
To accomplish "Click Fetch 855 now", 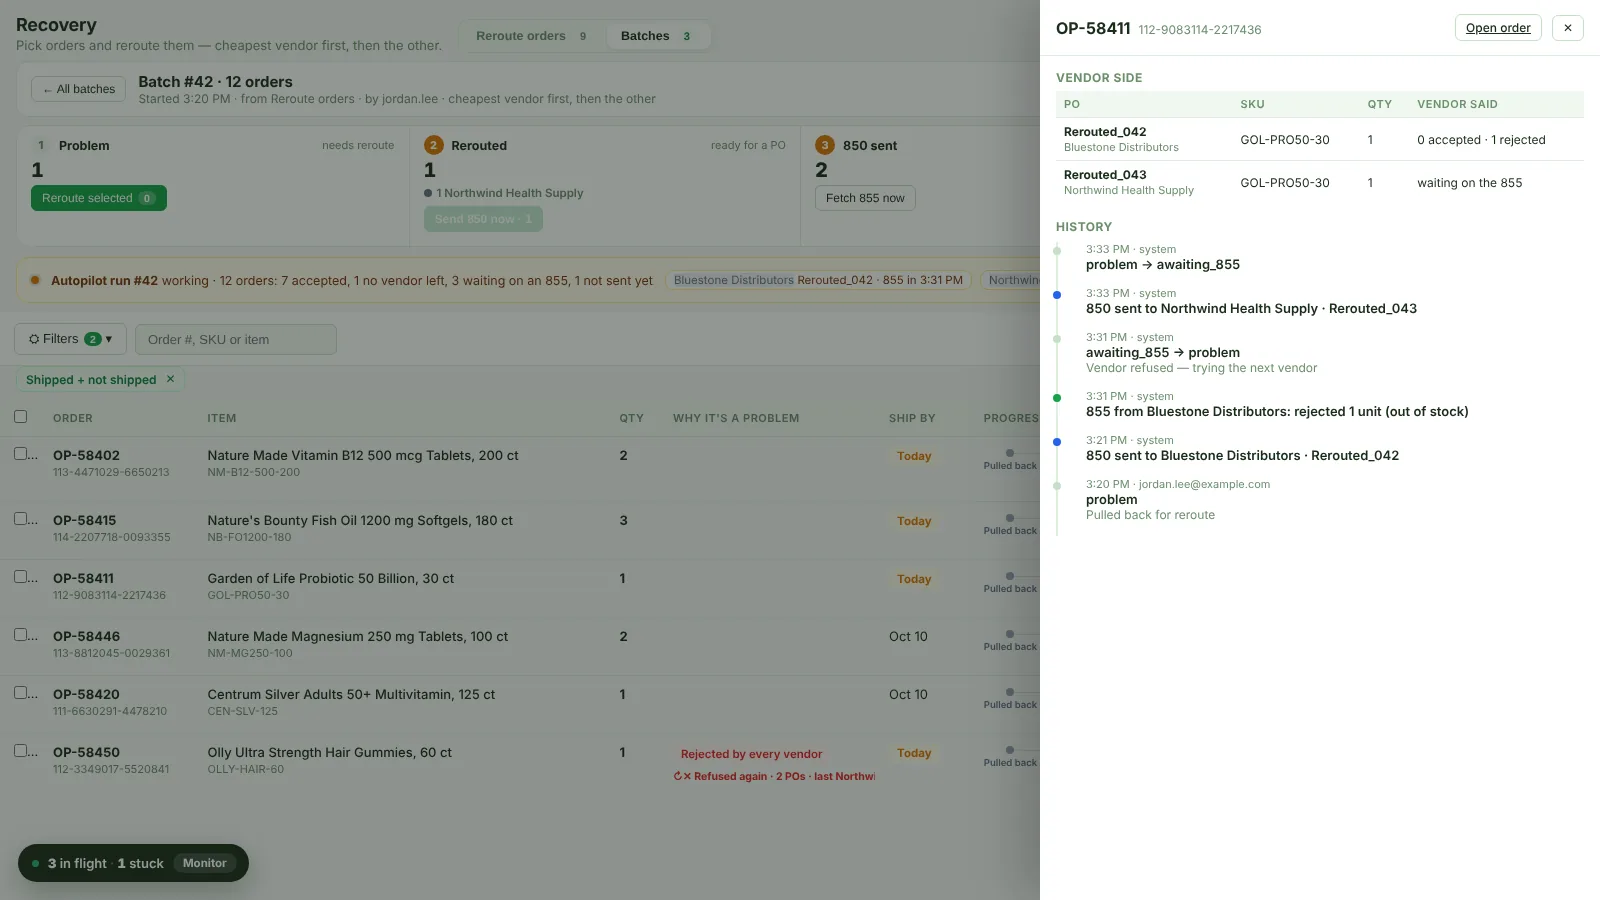I will coord(865,198).
